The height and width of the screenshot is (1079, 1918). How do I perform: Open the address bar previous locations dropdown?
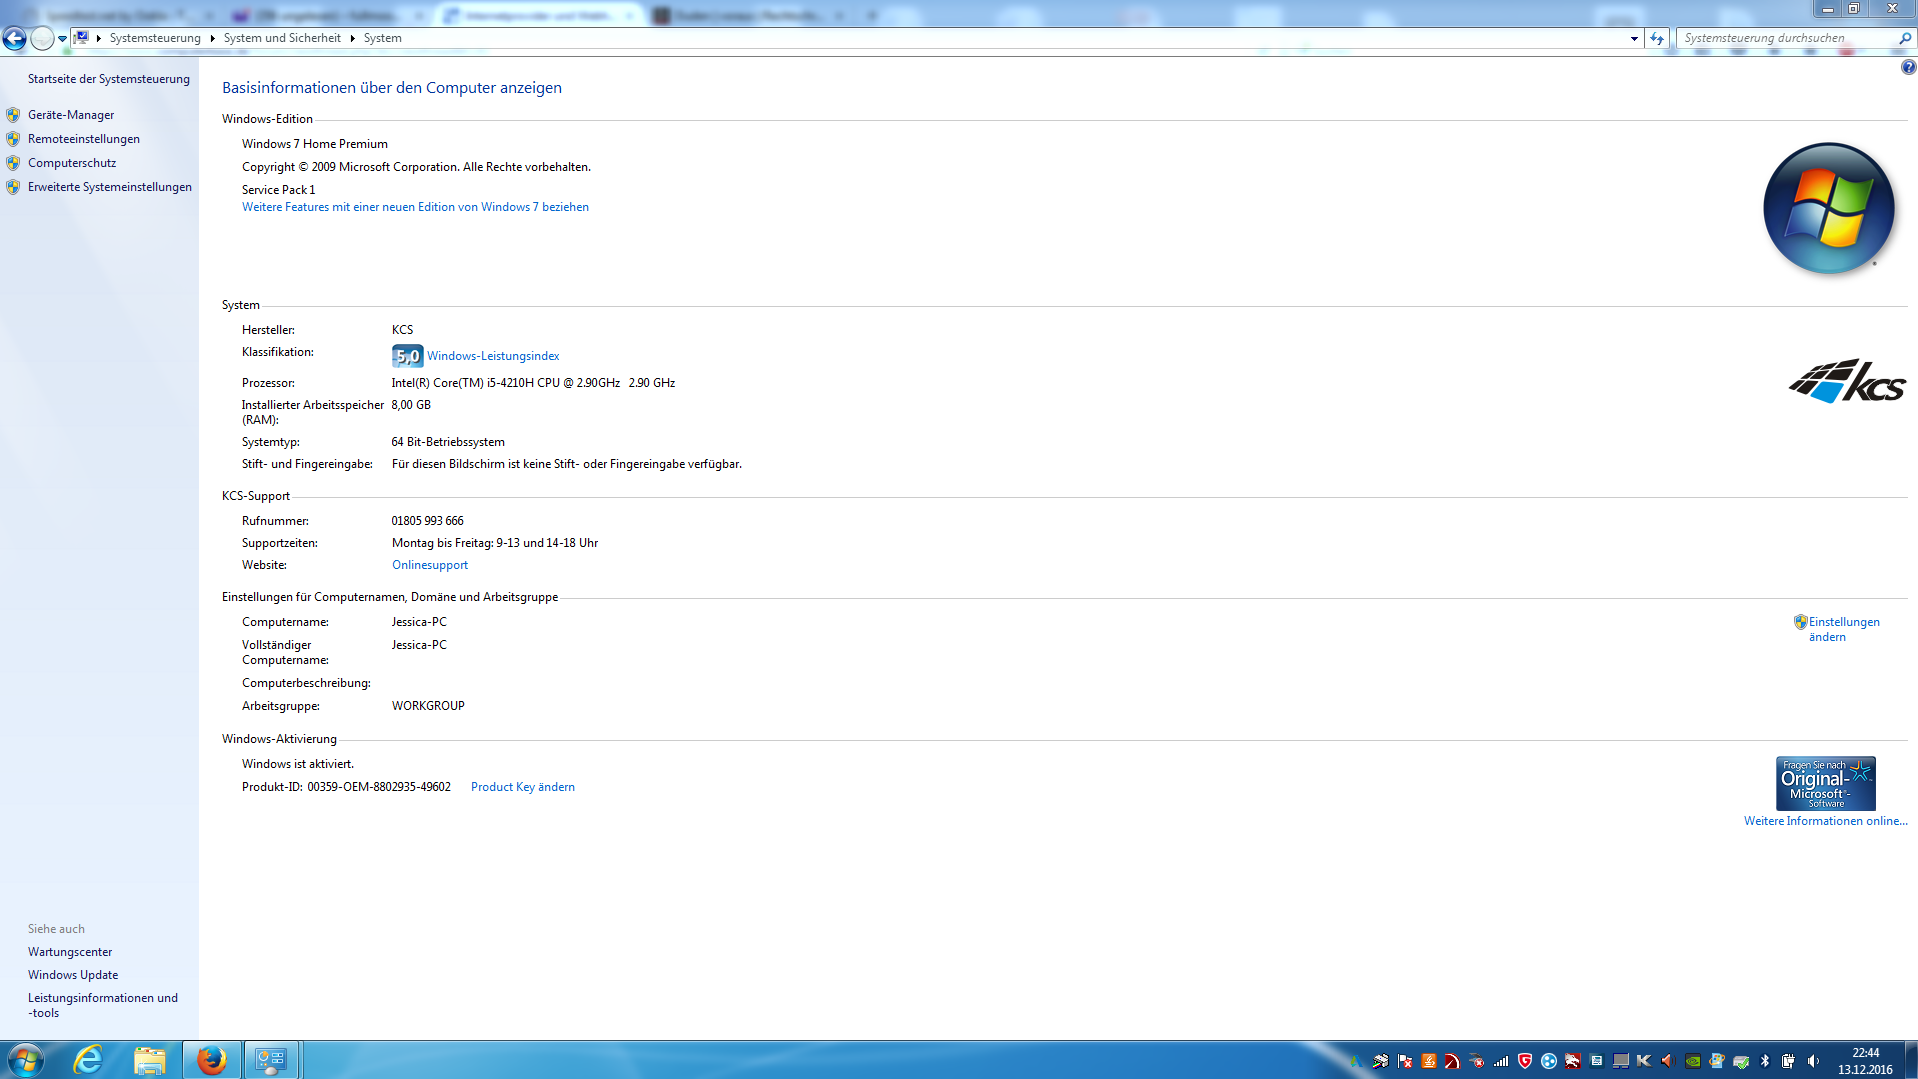[x=1634, y=38]
